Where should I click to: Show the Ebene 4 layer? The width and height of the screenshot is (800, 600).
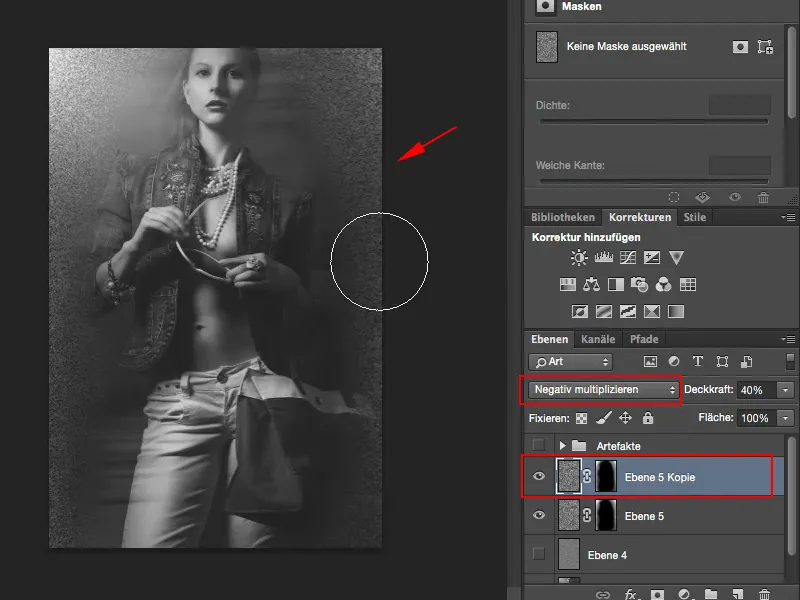point(540,554)
